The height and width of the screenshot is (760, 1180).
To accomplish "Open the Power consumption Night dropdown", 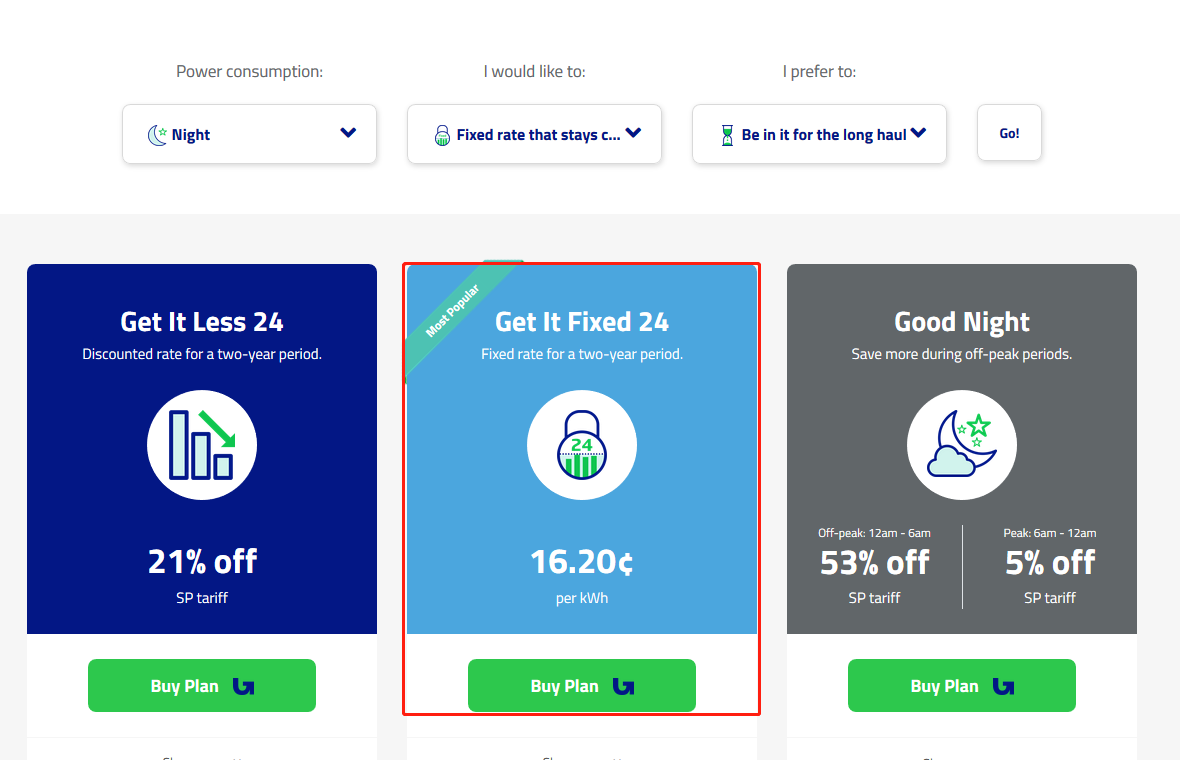I will click(249, 134).
